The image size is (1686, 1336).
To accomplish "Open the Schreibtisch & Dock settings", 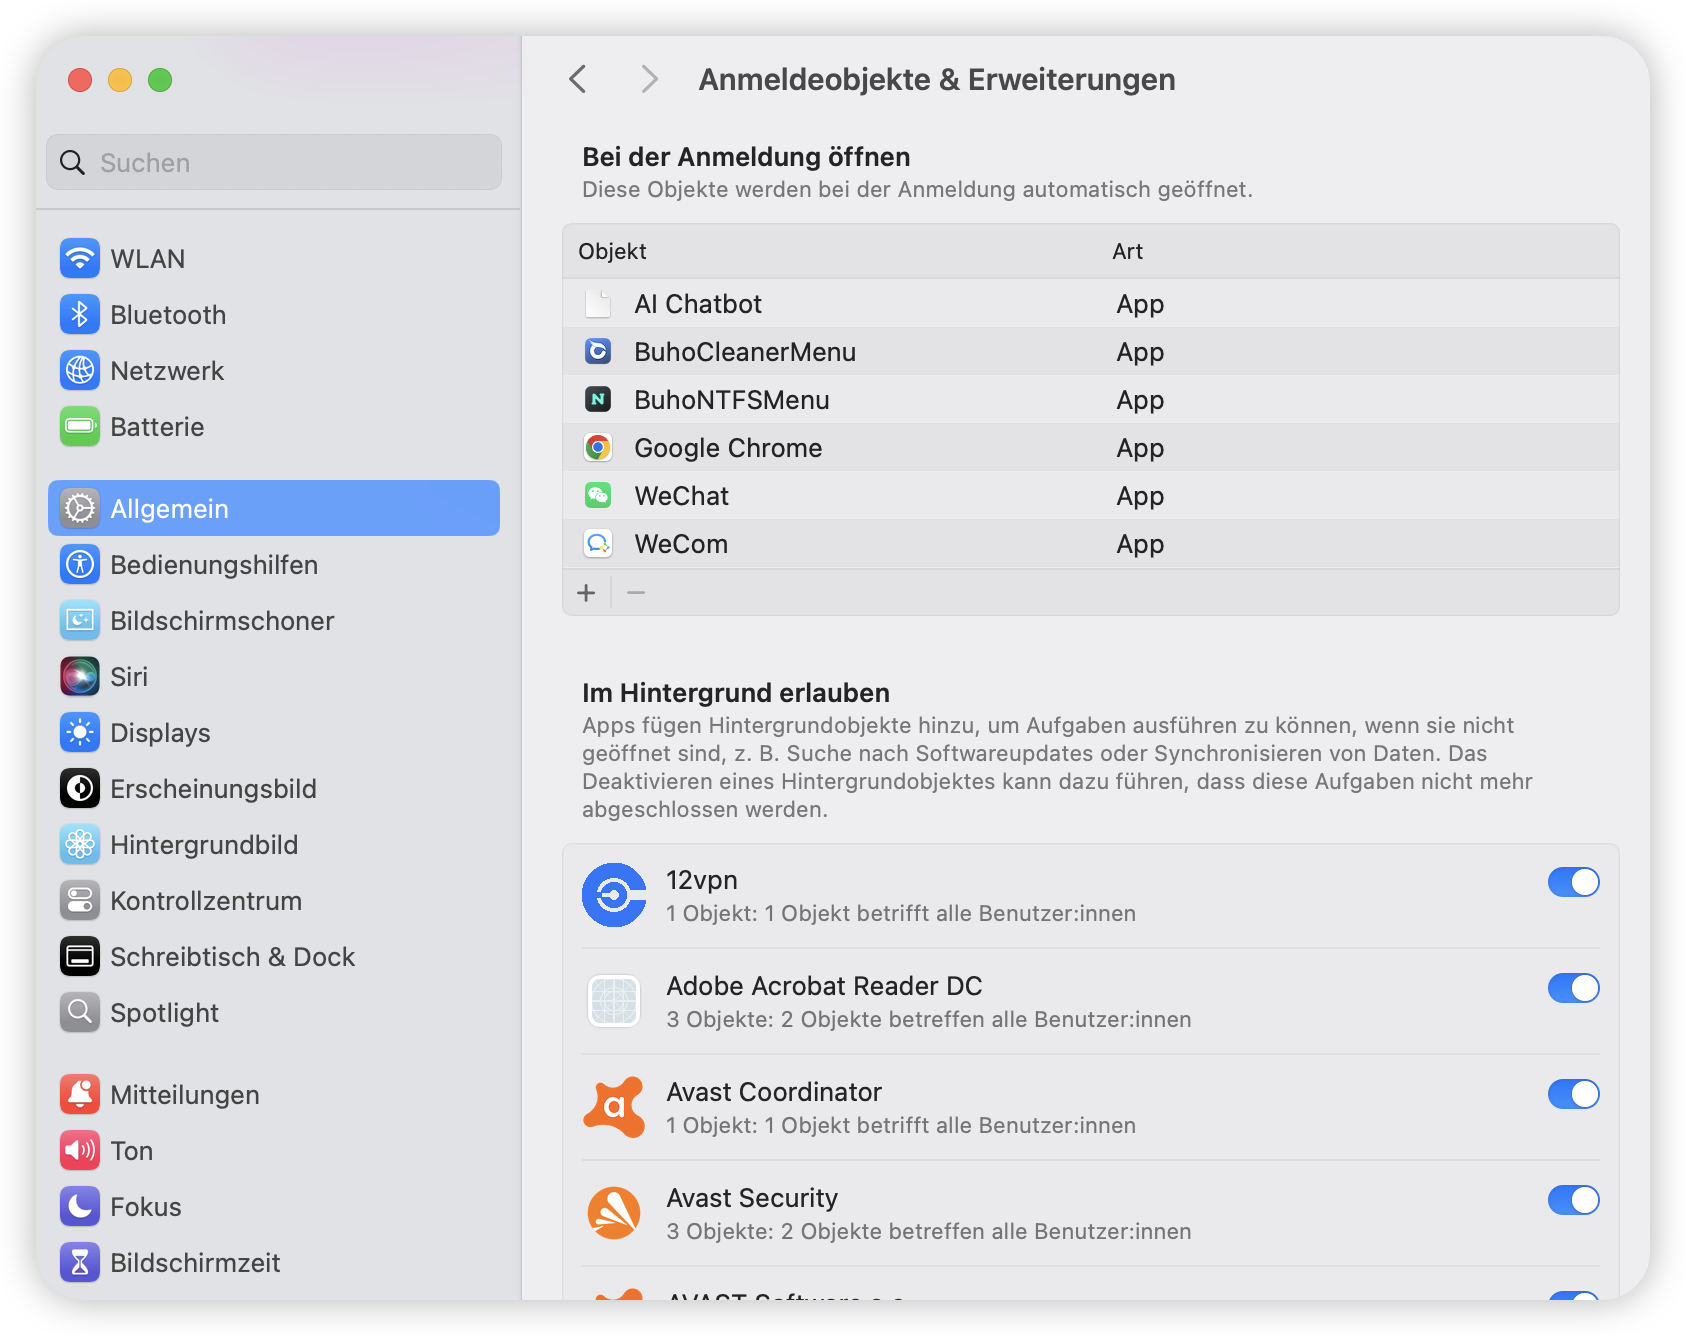I will pos(274,956).
